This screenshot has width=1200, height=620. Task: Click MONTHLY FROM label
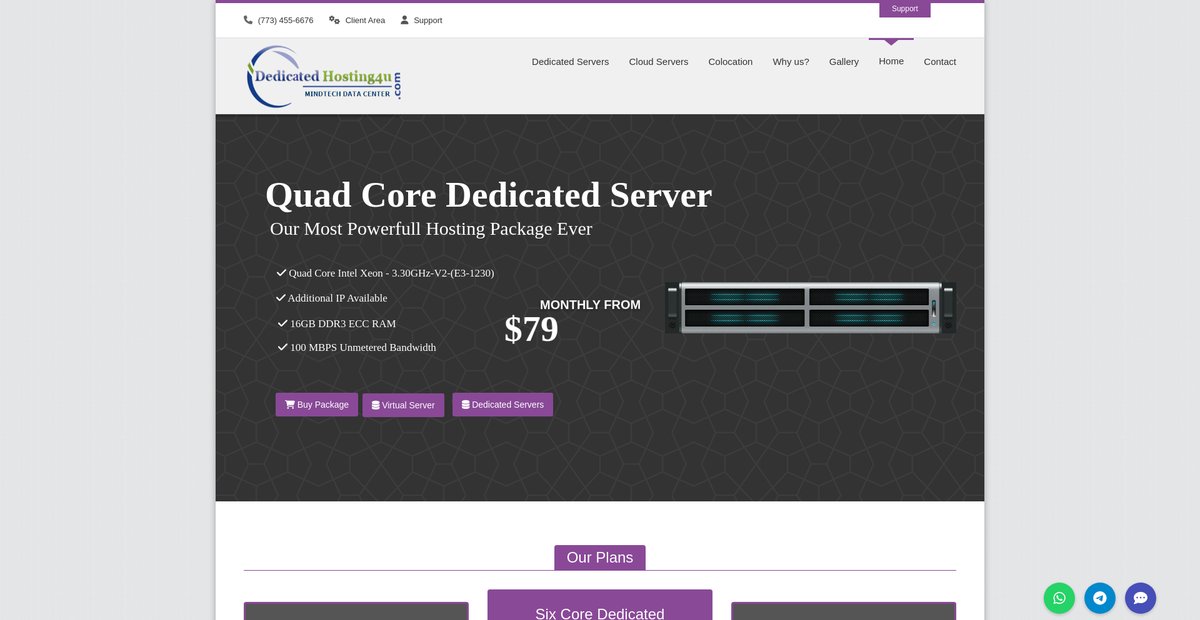[590, 305]
